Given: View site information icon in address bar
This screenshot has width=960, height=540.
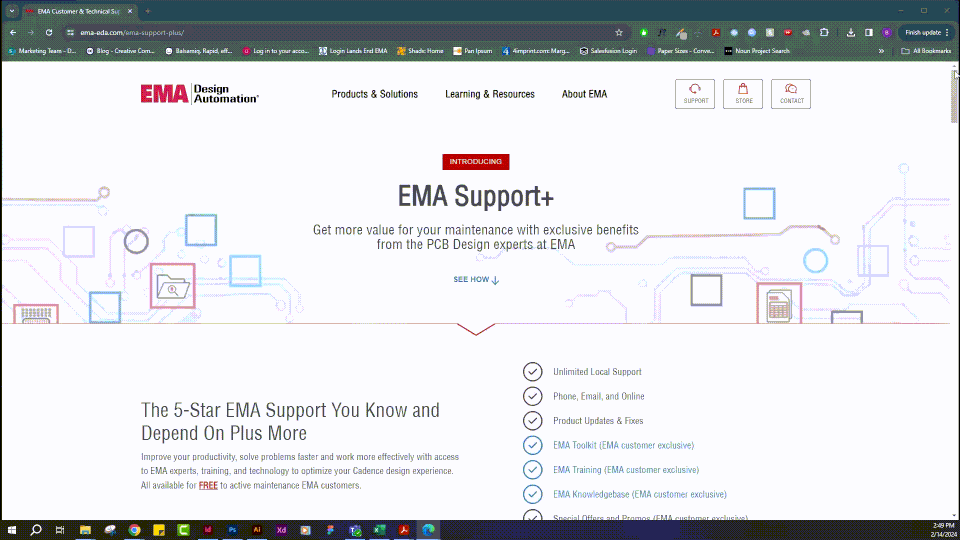Looking at the screenshot, I should pyautogui.click(x=70, y=32).
